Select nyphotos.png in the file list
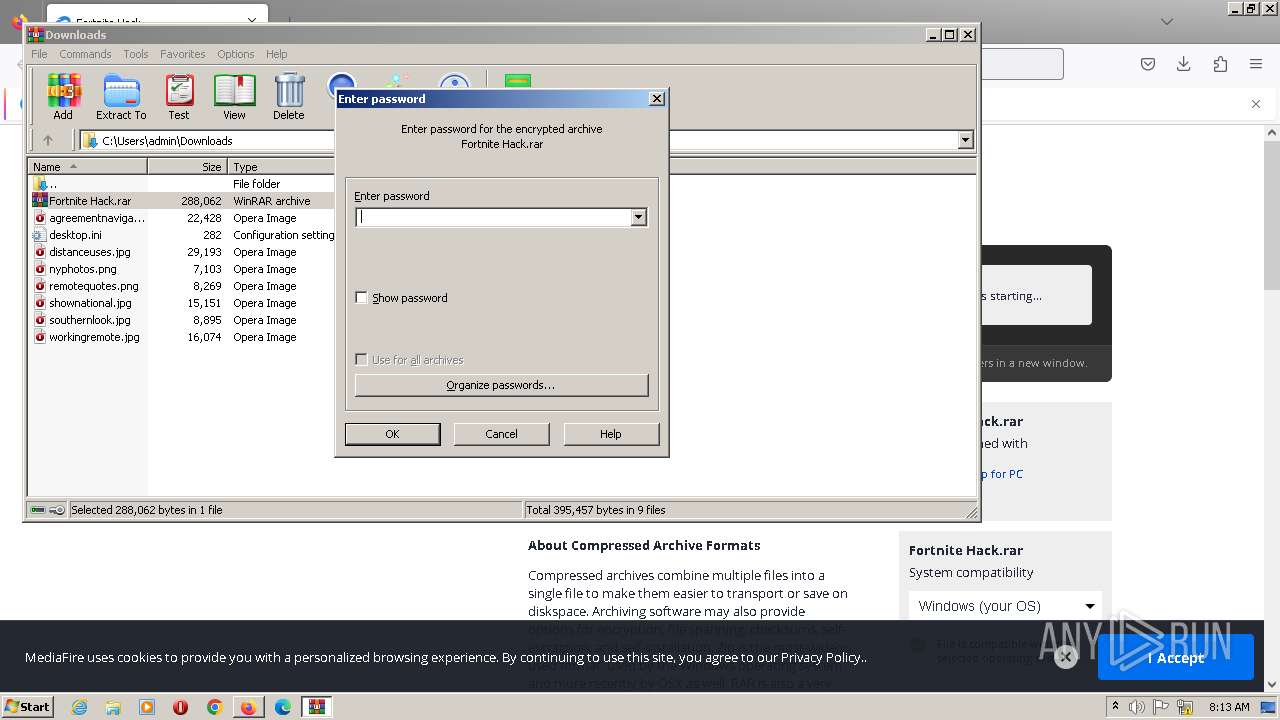The width and height of the screenshot is (1280, 720). (82, 269)
